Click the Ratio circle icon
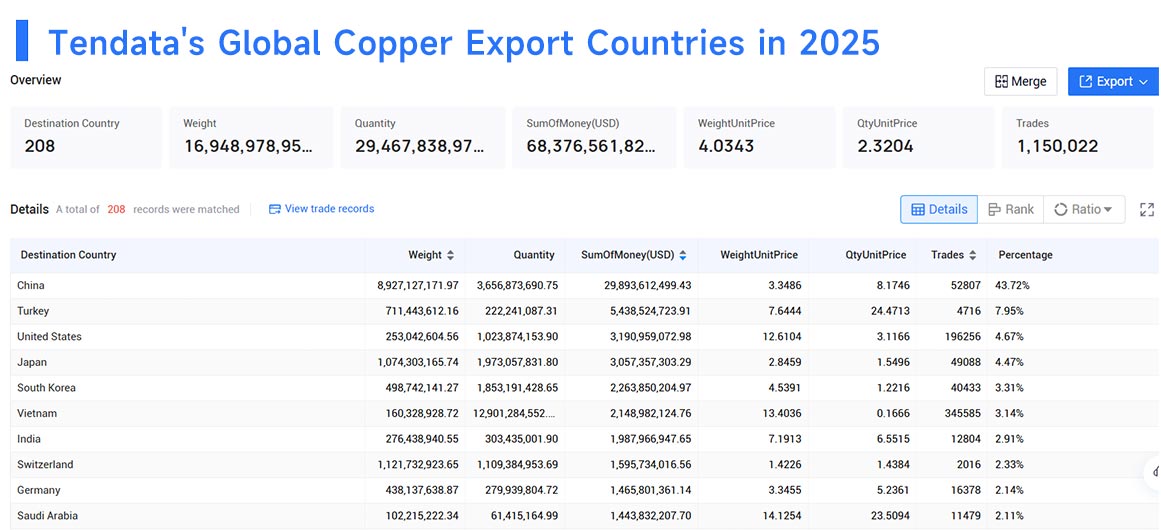 [1060, 209]
